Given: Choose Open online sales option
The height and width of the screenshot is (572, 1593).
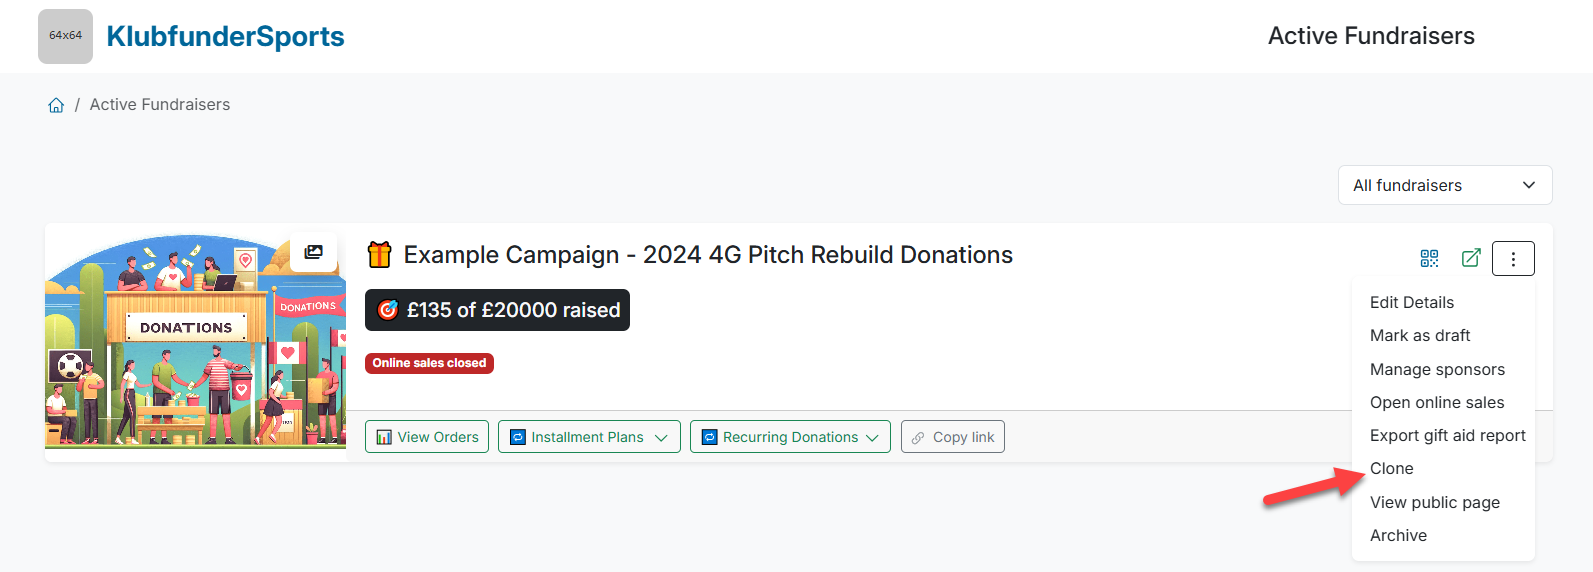Looking at the screenshot, I should pyautogui.click(x=1436, y=402).
